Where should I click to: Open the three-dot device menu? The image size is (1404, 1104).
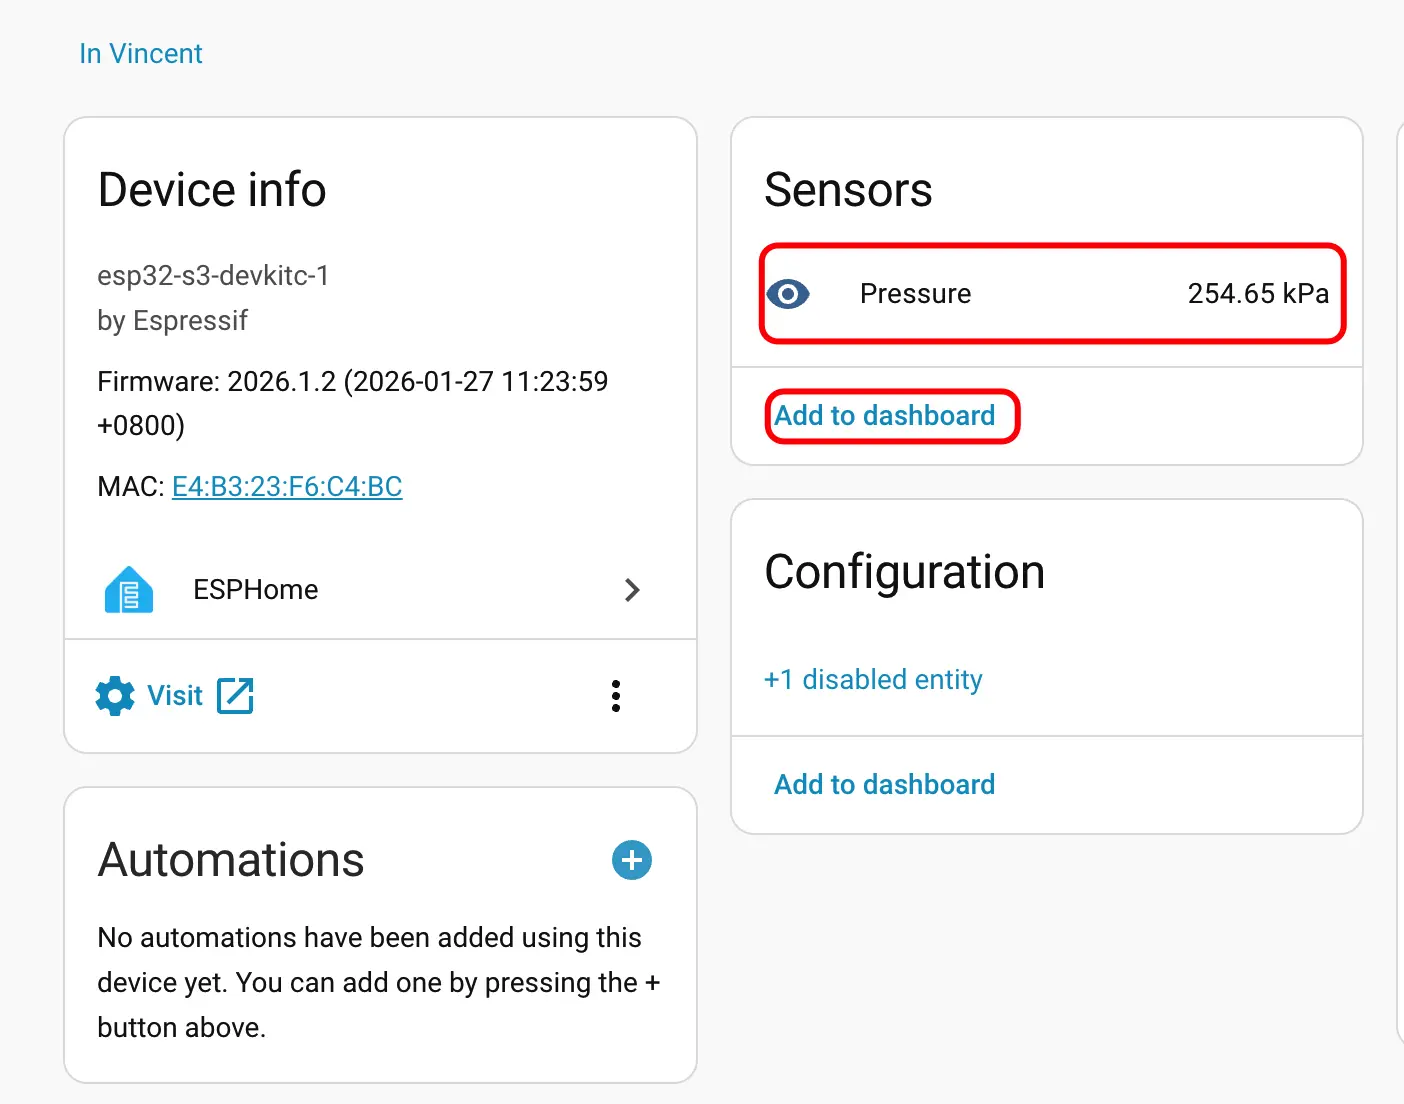(616, 696)
